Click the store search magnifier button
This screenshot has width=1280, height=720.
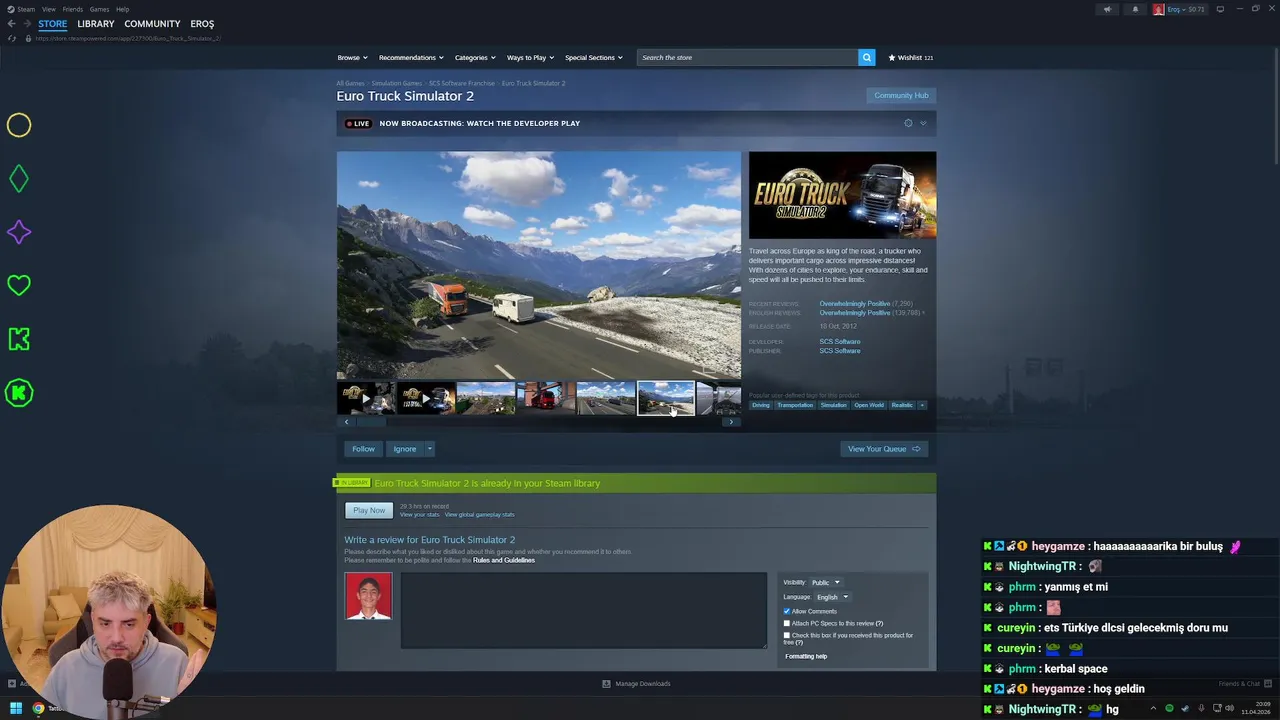coord(867,57)
